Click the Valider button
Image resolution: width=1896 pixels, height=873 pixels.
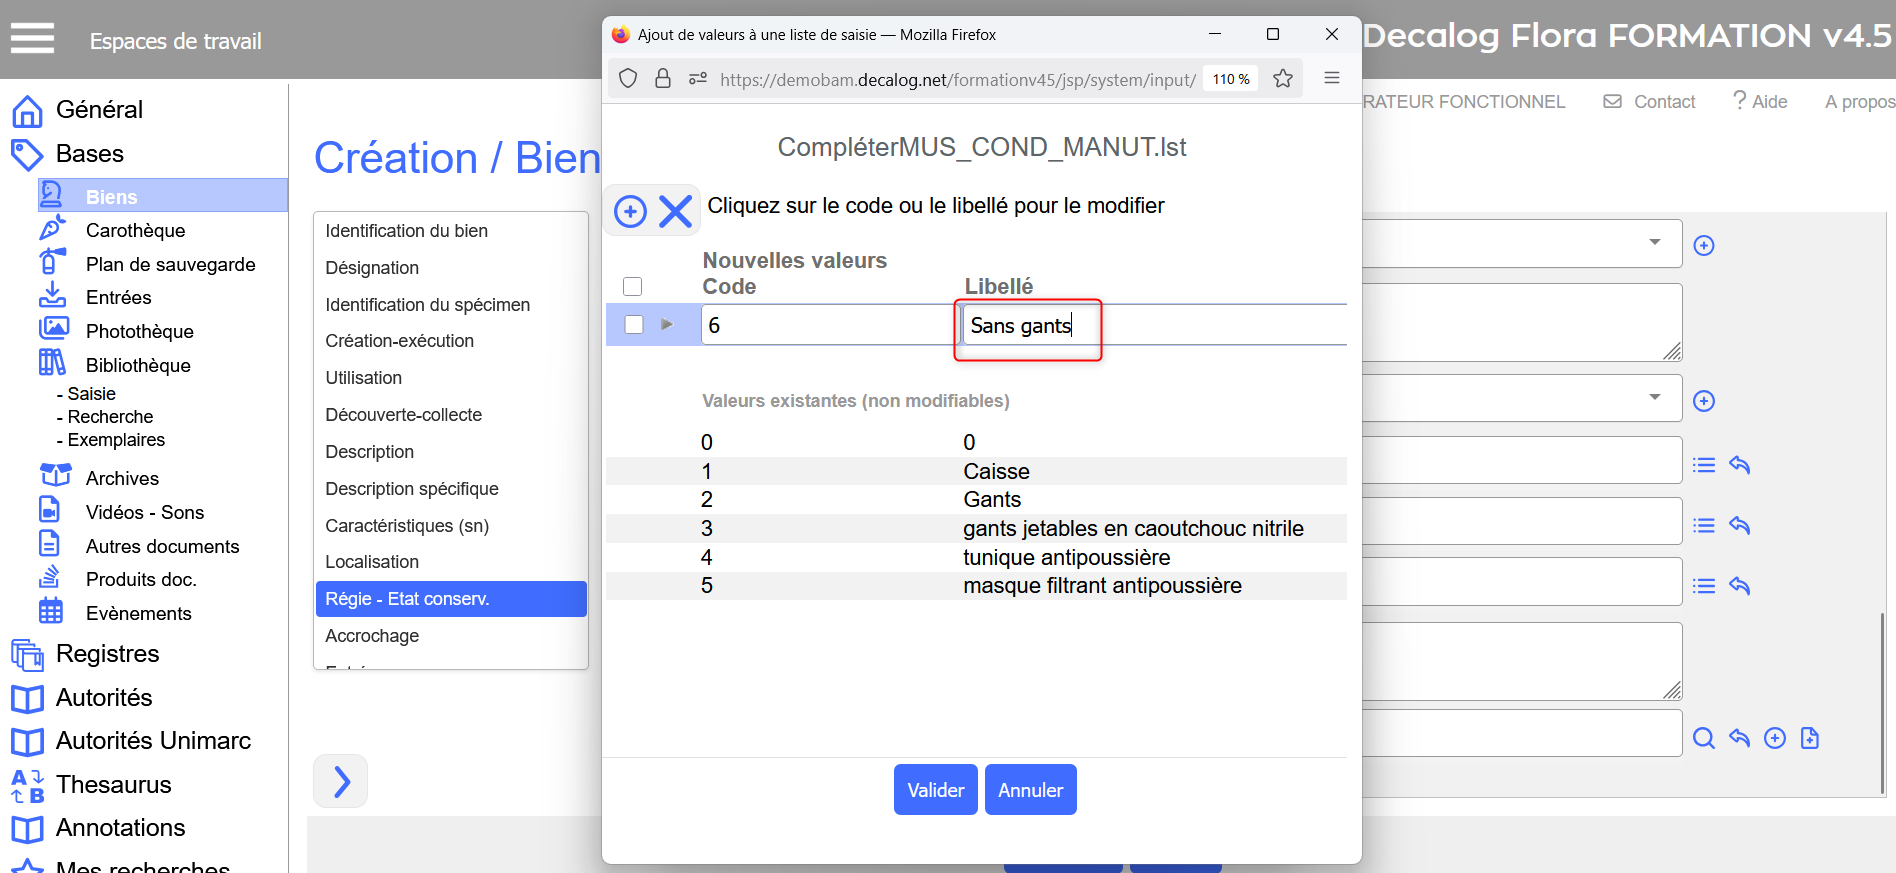935,790
